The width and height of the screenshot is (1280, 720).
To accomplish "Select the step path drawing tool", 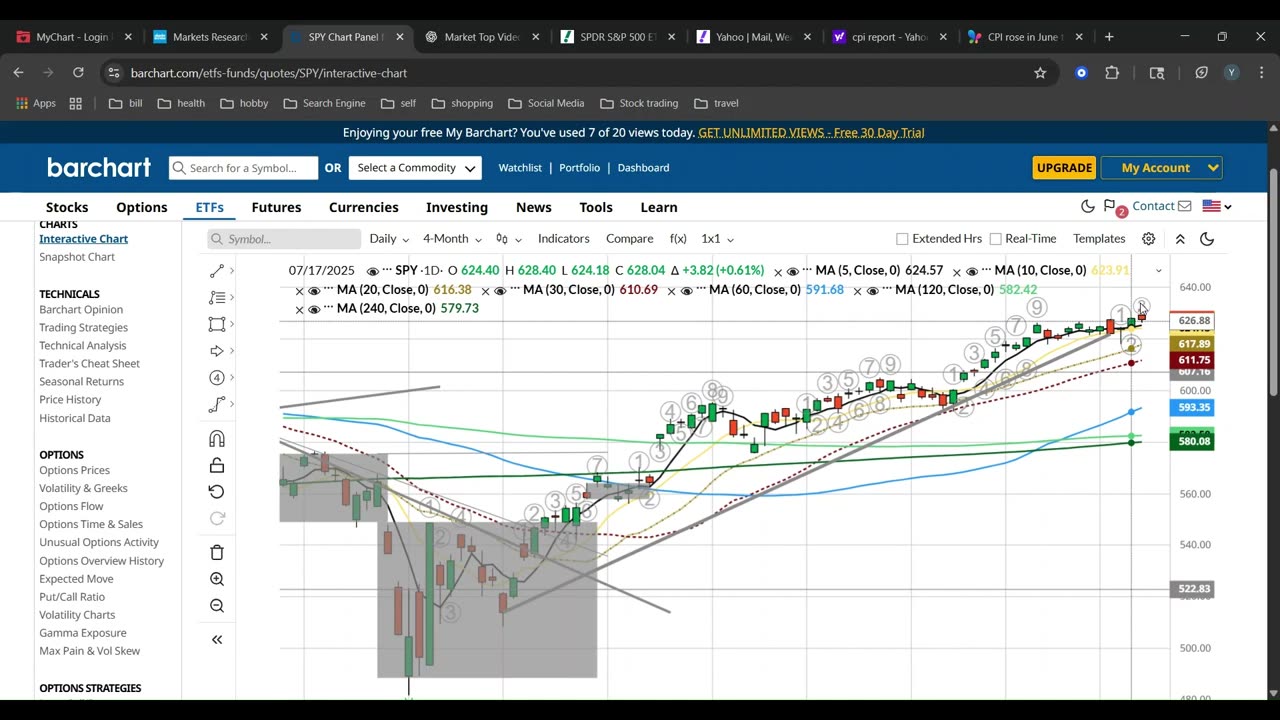I will click(217, 404).
